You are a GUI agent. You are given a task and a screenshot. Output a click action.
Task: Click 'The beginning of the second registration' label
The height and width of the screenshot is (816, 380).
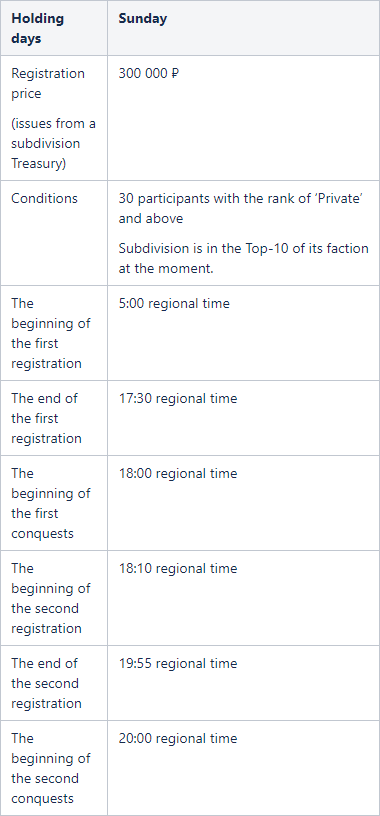[51, 598]
